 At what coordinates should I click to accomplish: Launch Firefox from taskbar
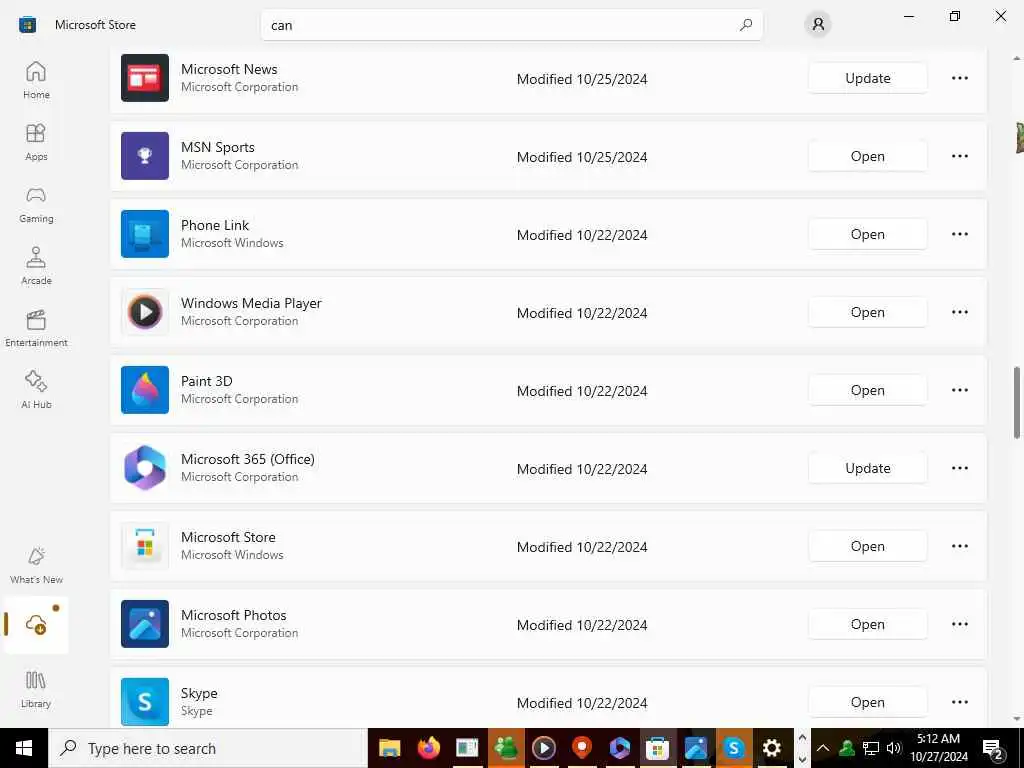coord(428,748)
